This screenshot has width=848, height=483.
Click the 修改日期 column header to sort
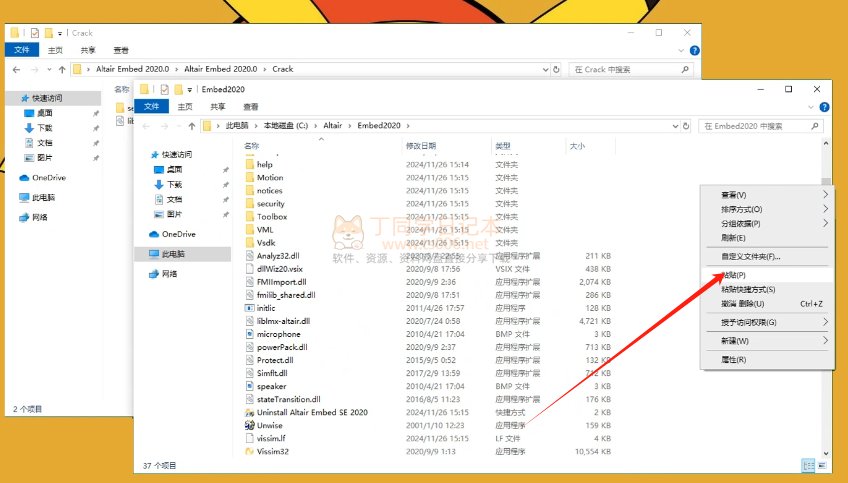point(421,146)
